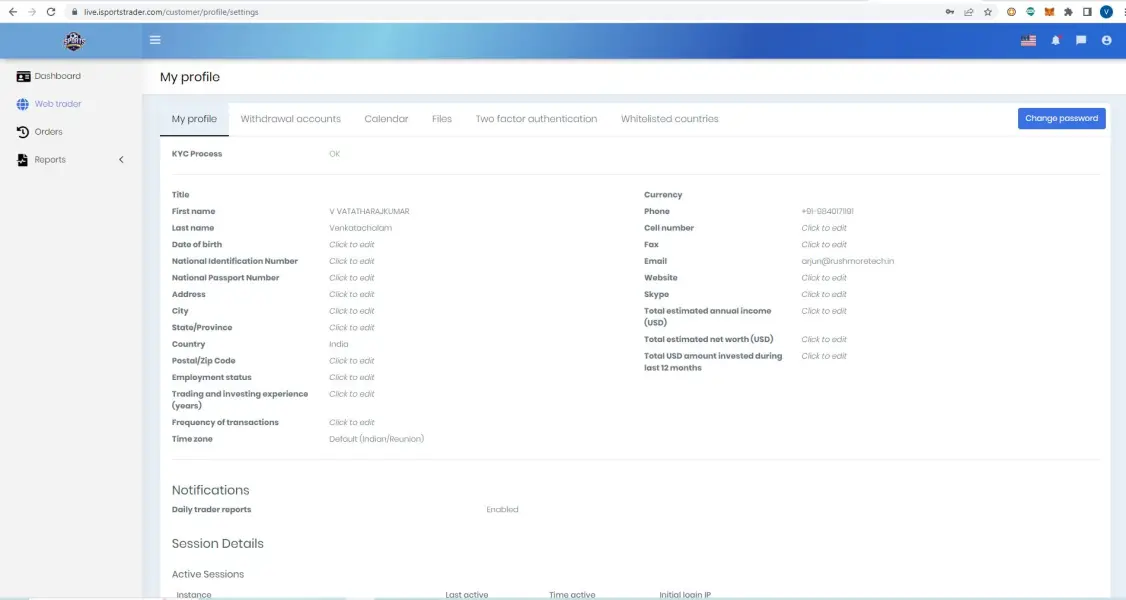Open the Whitelisted countries tab
This screenshot has height=600, width=1126.
pos(669,119)
